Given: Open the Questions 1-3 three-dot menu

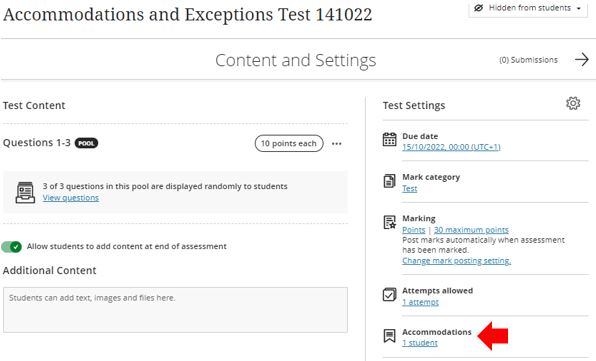Looking at the screenshot, I should pos(336,144).
